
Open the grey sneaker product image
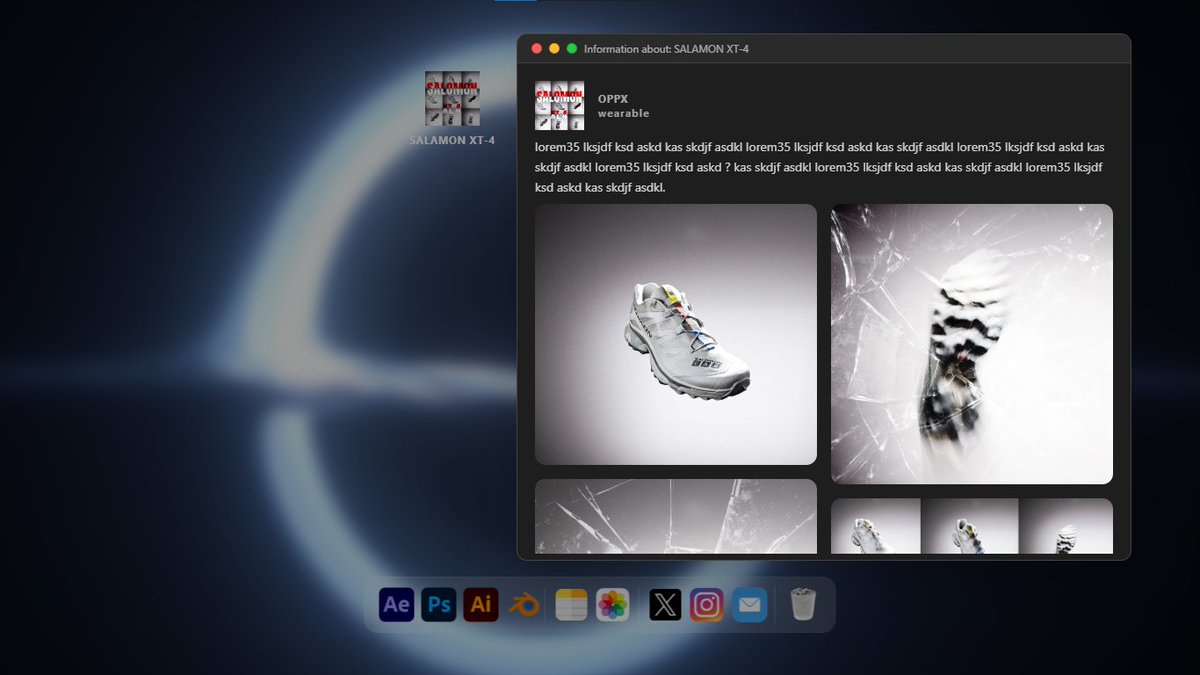(x=676, y=335)
